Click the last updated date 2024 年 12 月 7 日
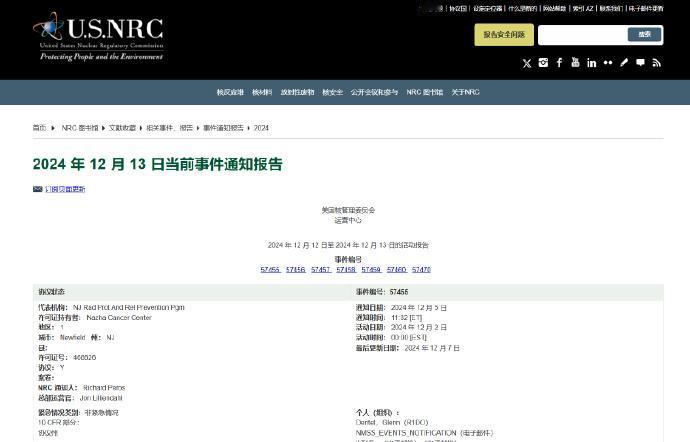The height and width of the screenshot is (442, 690). point(432,348)
